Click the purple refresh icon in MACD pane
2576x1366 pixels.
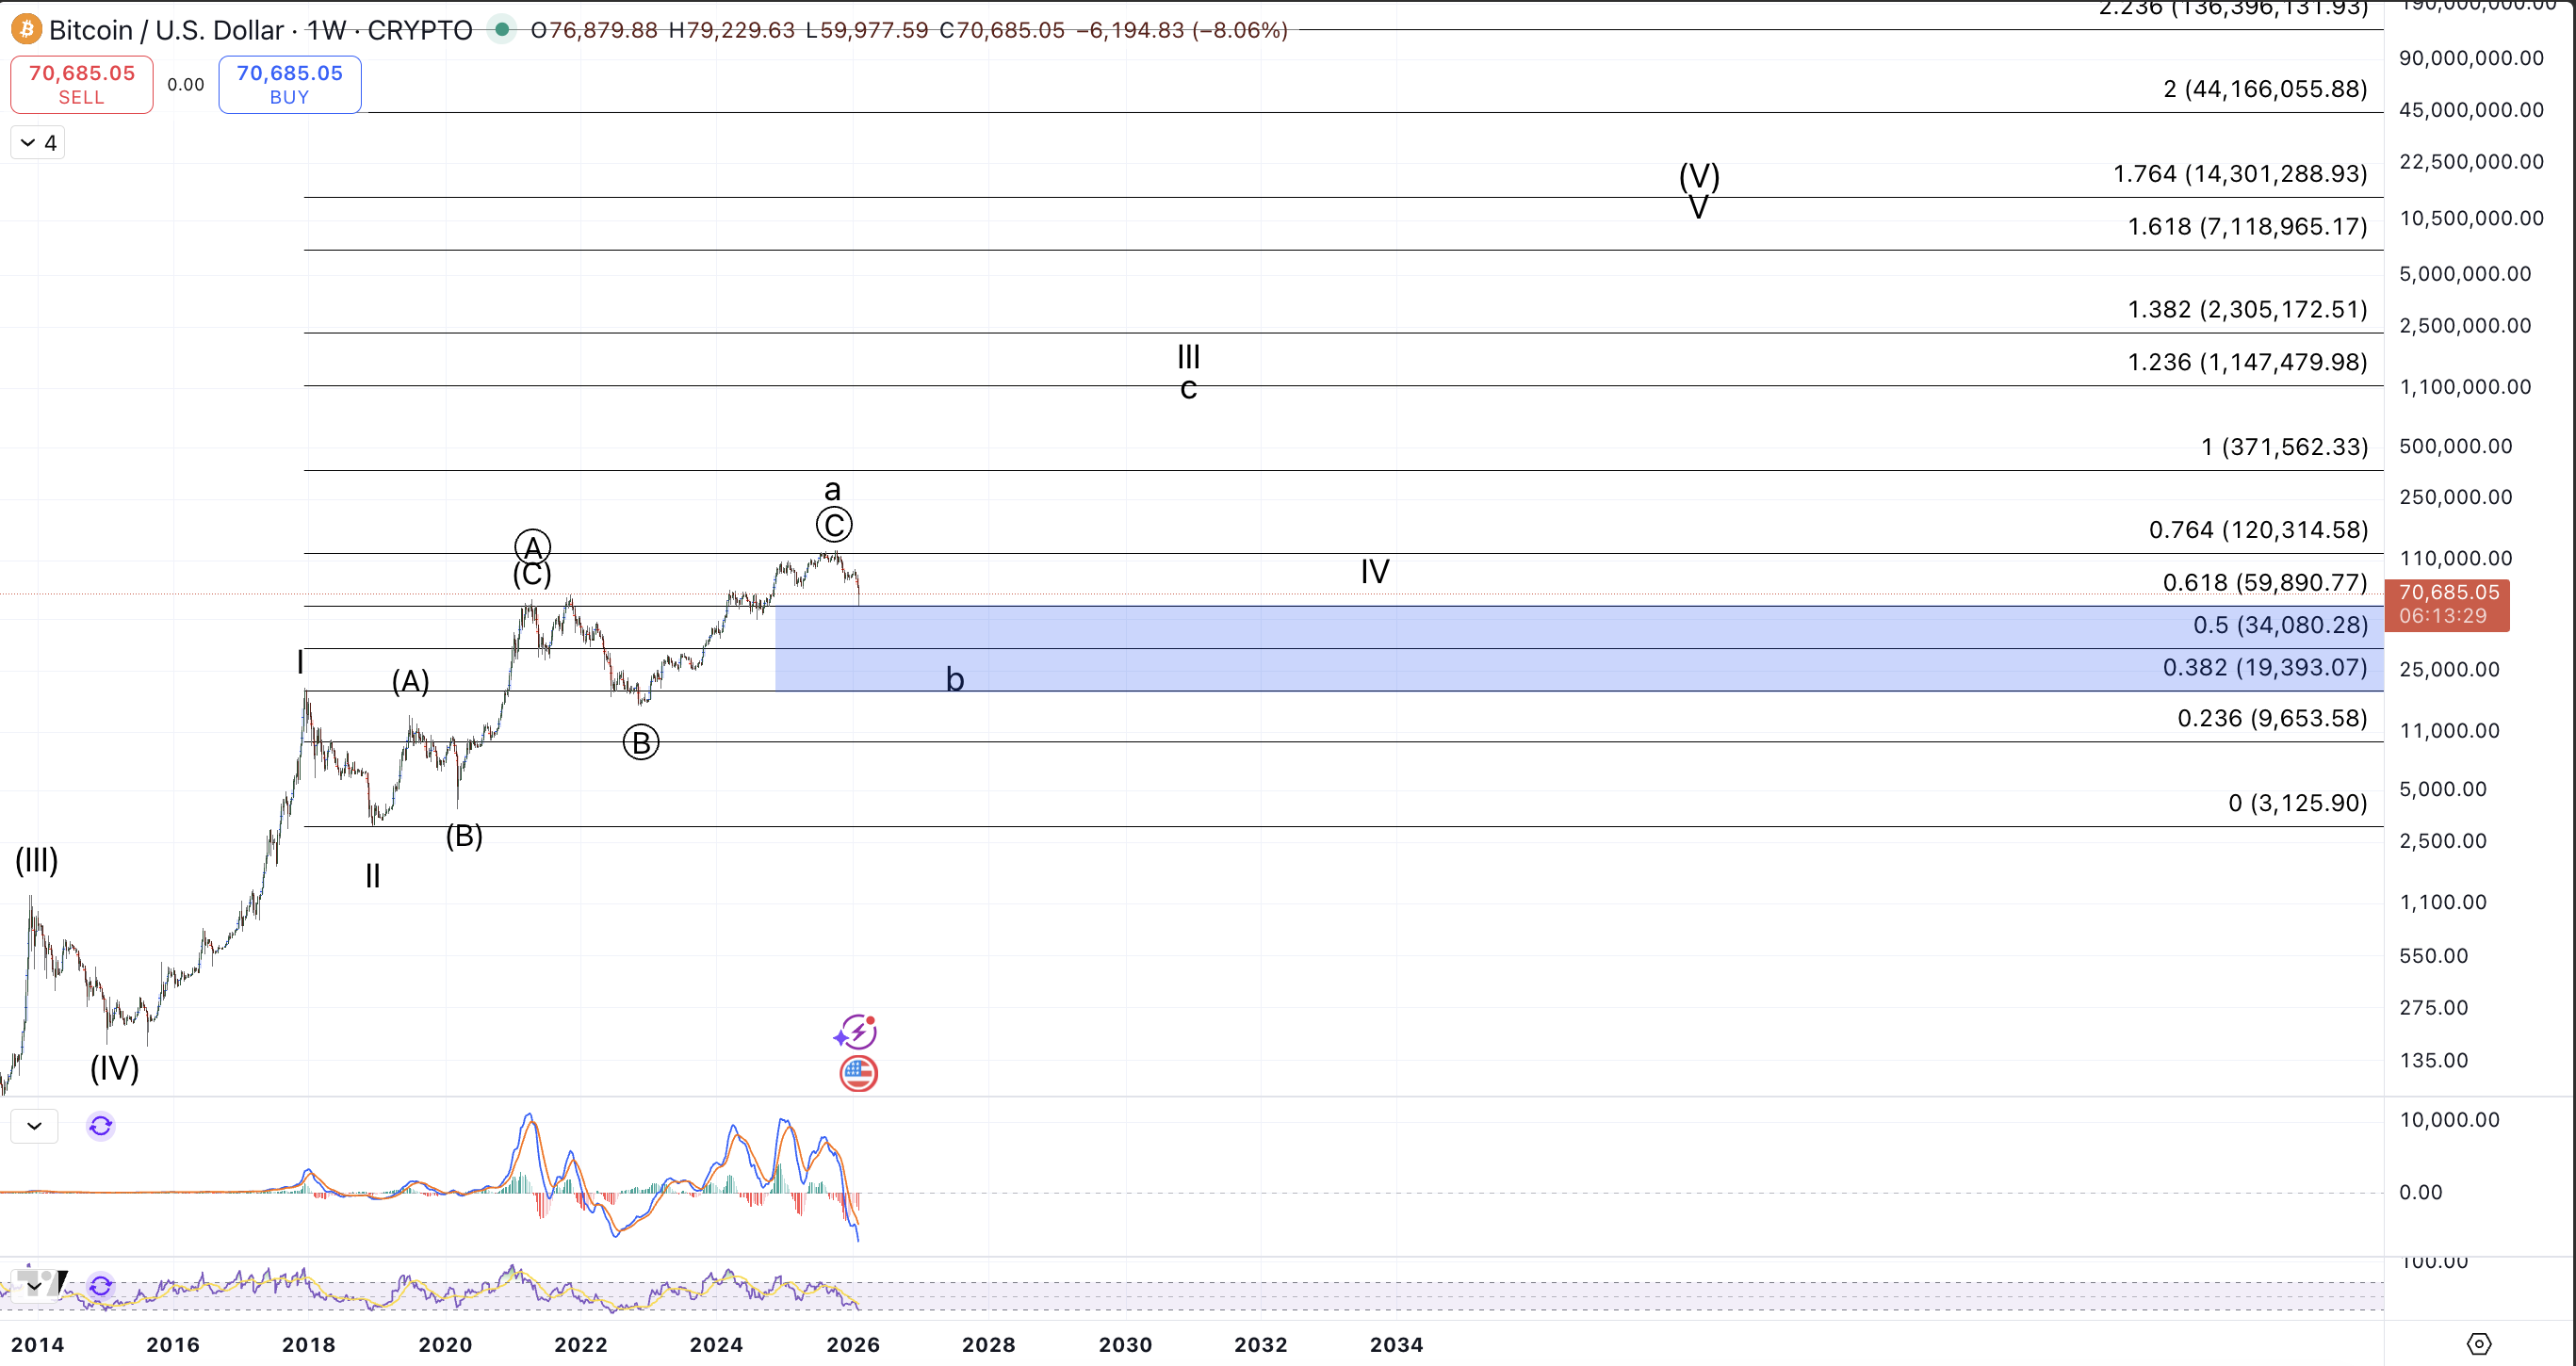point(100,1126)
